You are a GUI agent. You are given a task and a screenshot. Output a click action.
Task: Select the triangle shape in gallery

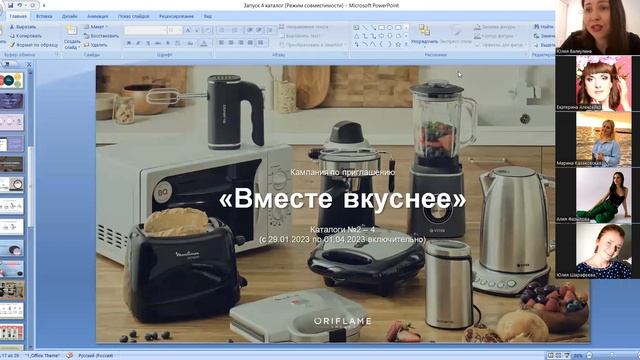point(356,36)
